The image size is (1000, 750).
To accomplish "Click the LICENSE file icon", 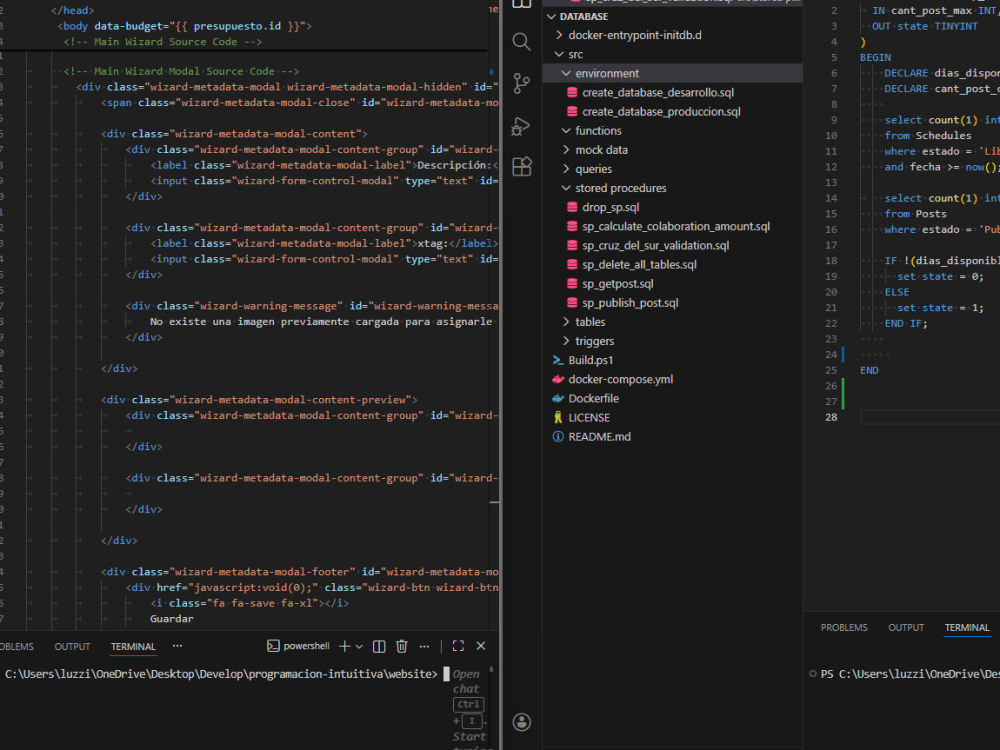I will click(558, 418).
